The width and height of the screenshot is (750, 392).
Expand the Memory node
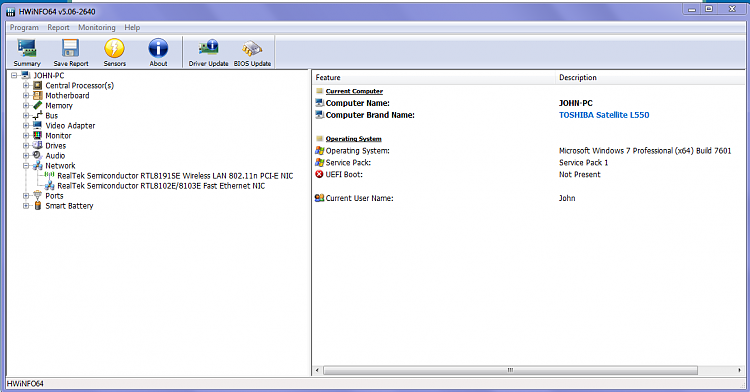(x=26, y=106)
